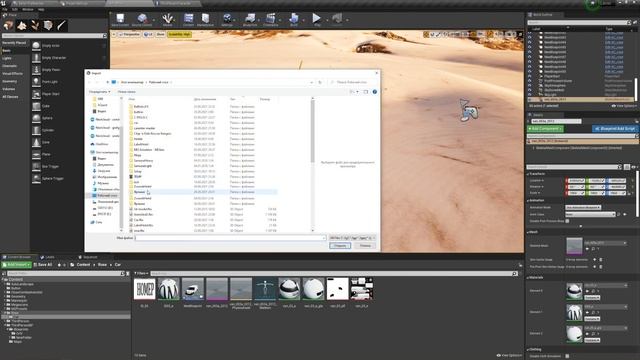Click the Cone placement icon
640x360 pixels.
click(x=36, y=142)
